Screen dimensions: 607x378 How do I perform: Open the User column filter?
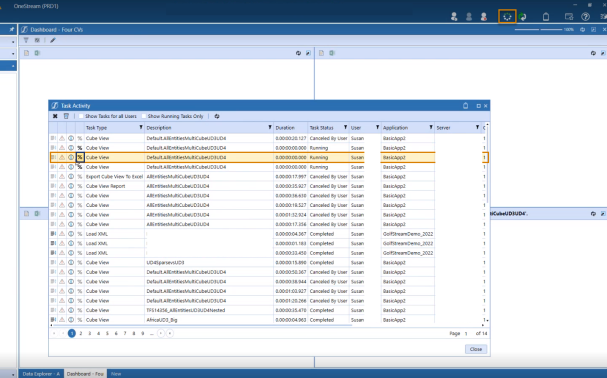click(377, 127)
